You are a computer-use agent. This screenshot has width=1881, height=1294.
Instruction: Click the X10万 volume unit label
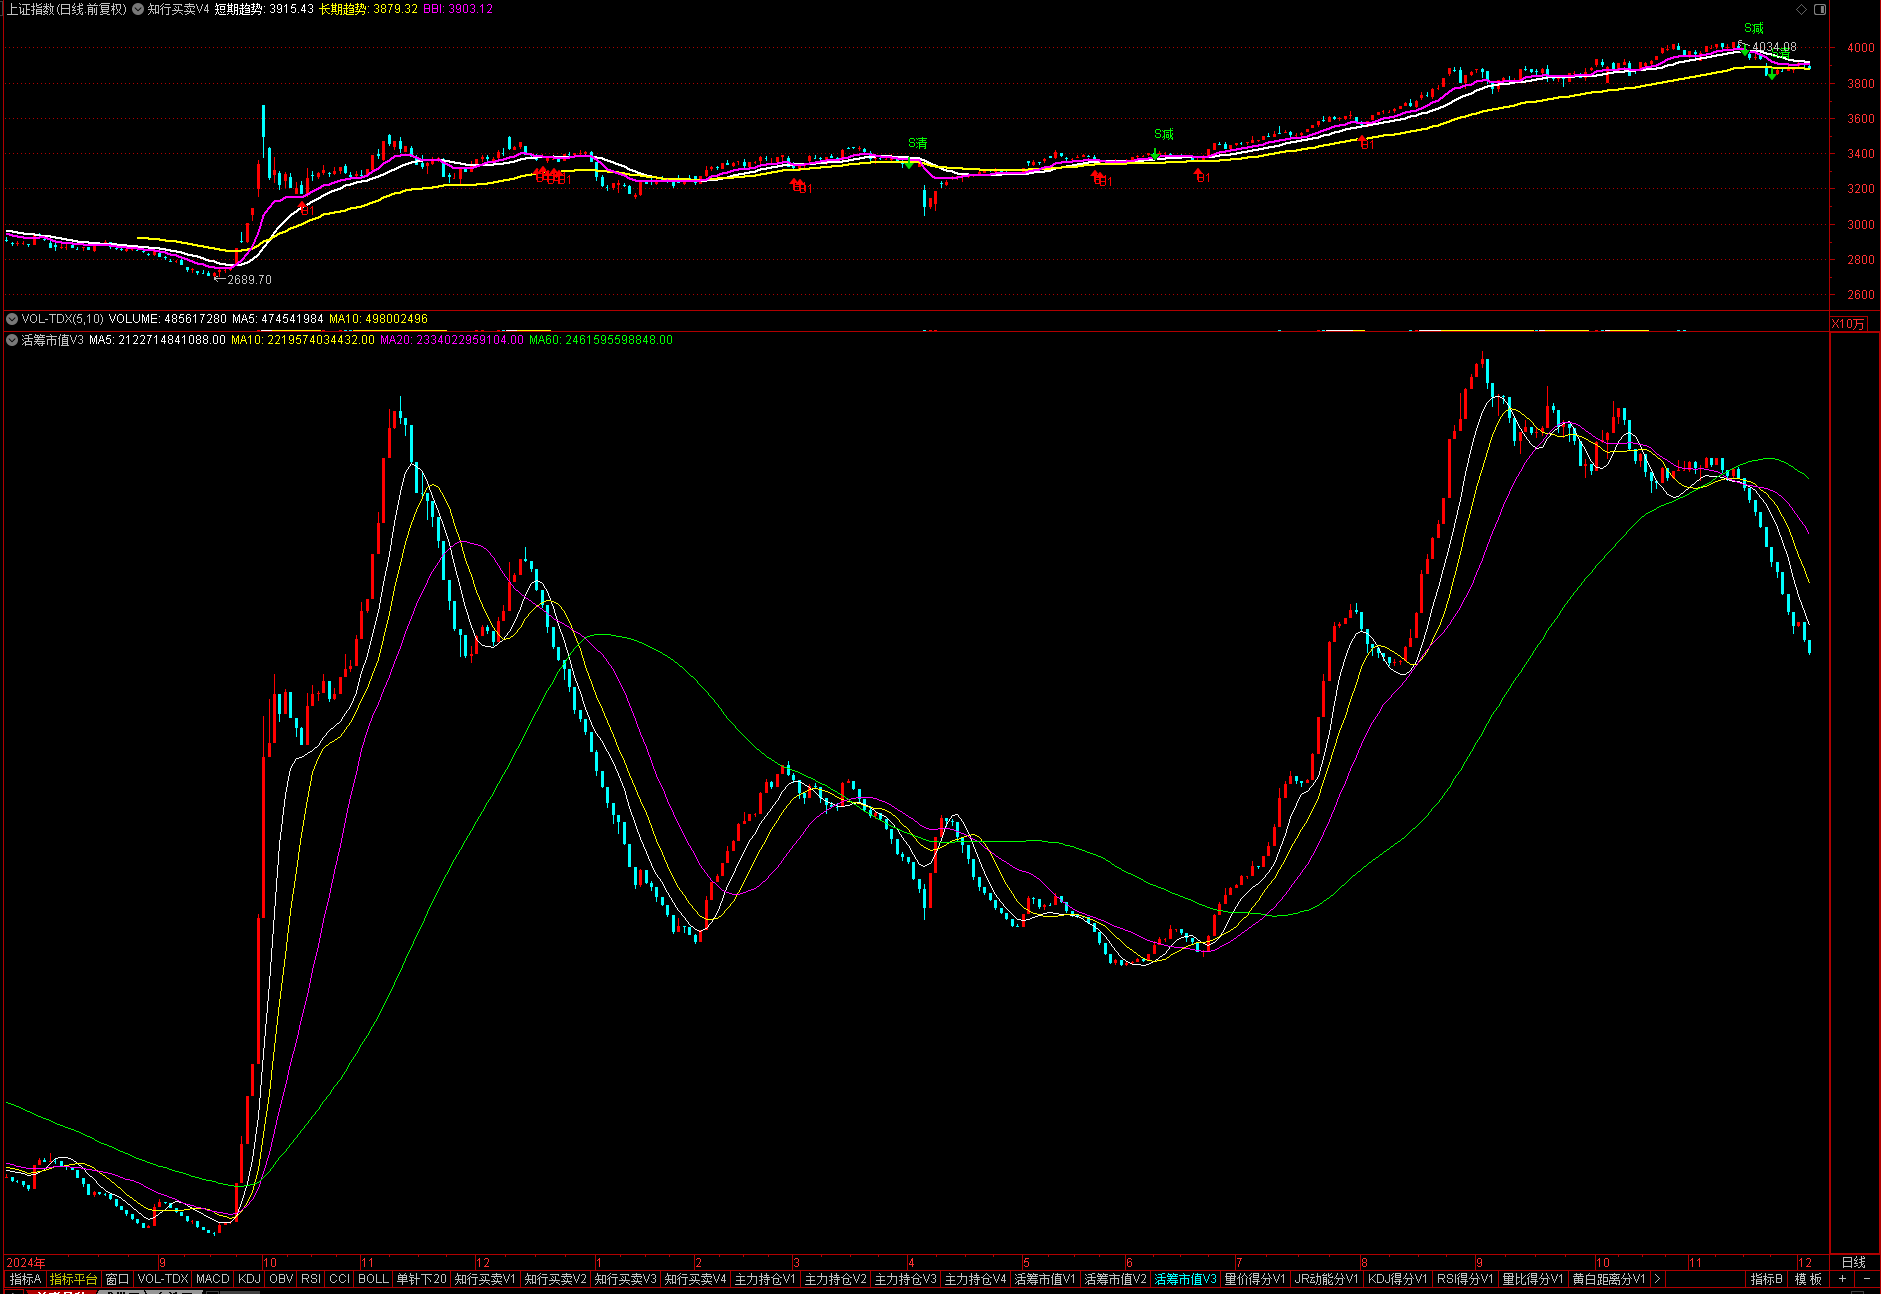pyautogui.click(x=1848, y=324)
